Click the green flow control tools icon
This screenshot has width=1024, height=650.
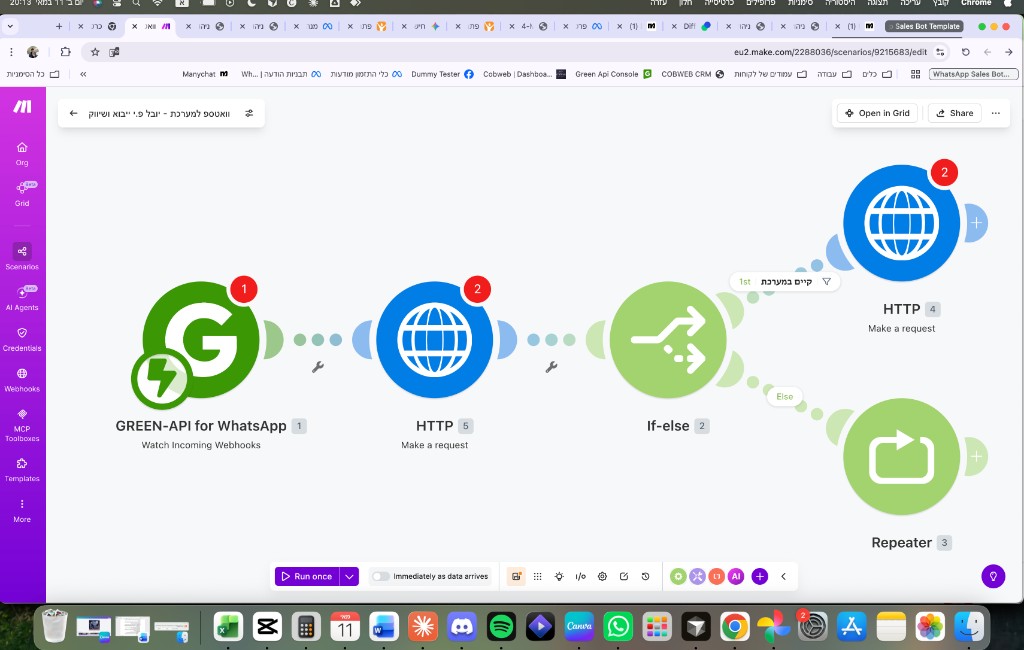click(679, 576)
